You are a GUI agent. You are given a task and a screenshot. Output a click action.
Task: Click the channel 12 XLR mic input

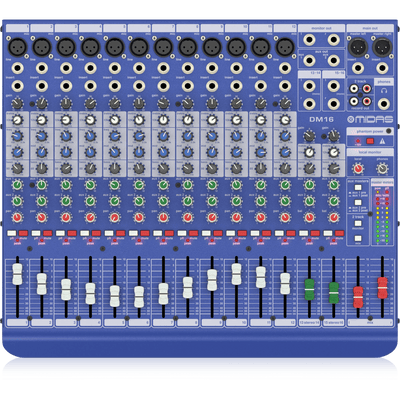(x=285, y=47)
